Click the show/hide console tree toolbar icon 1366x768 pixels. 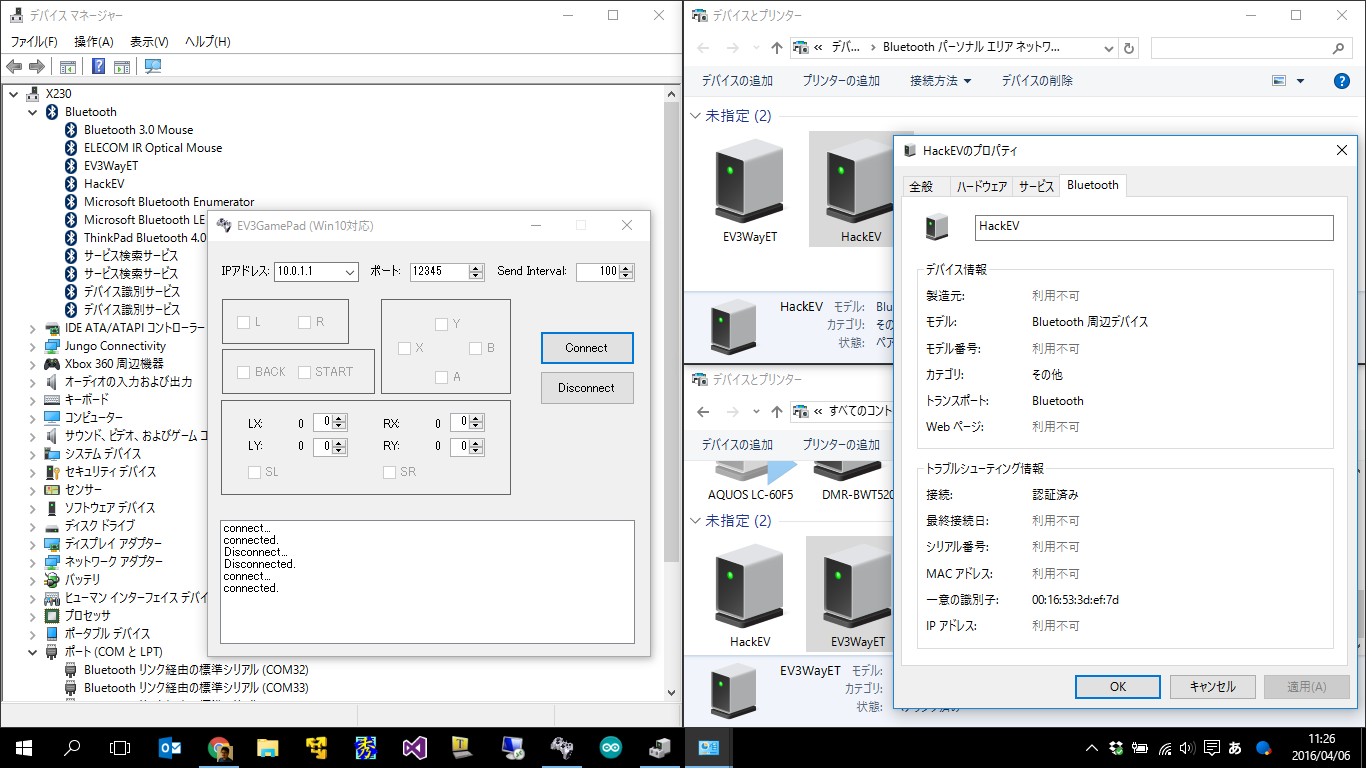click(68, 67)
